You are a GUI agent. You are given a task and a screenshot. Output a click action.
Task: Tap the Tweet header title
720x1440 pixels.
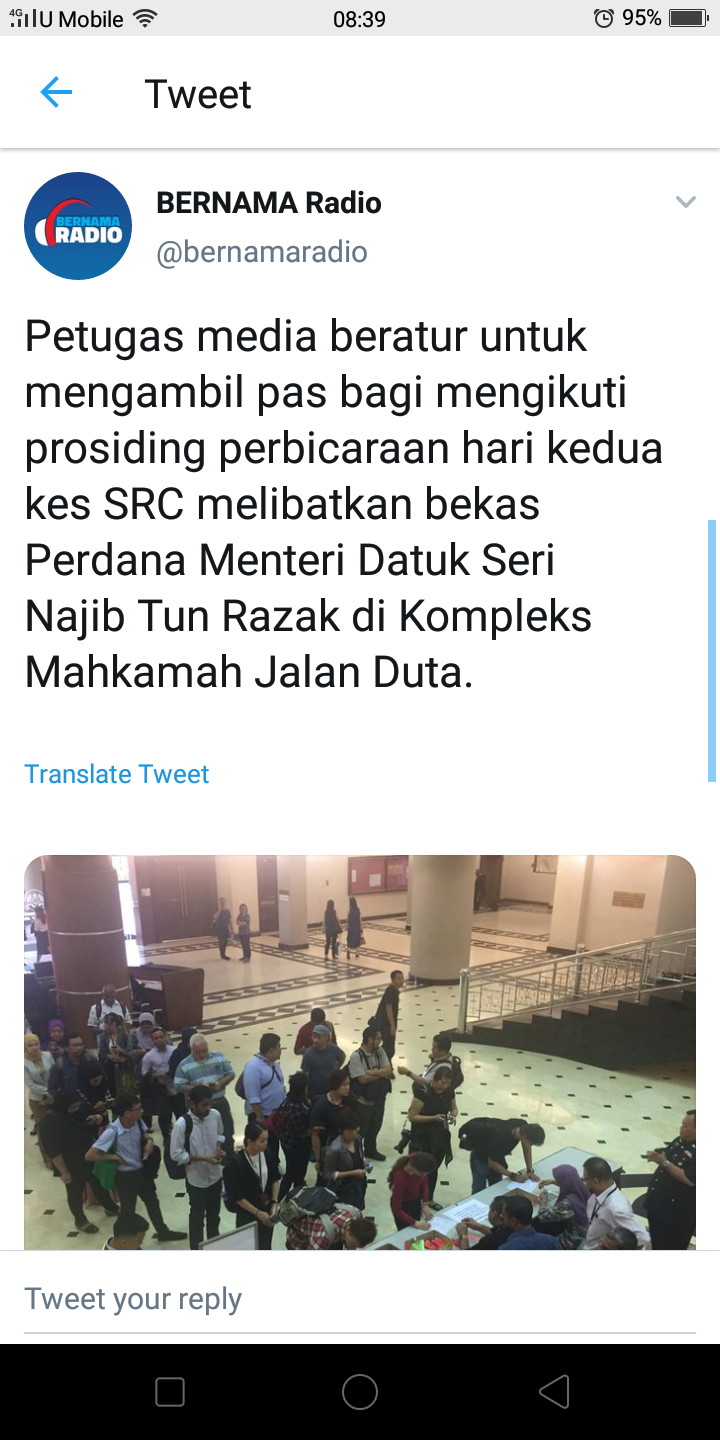(198, 94)
